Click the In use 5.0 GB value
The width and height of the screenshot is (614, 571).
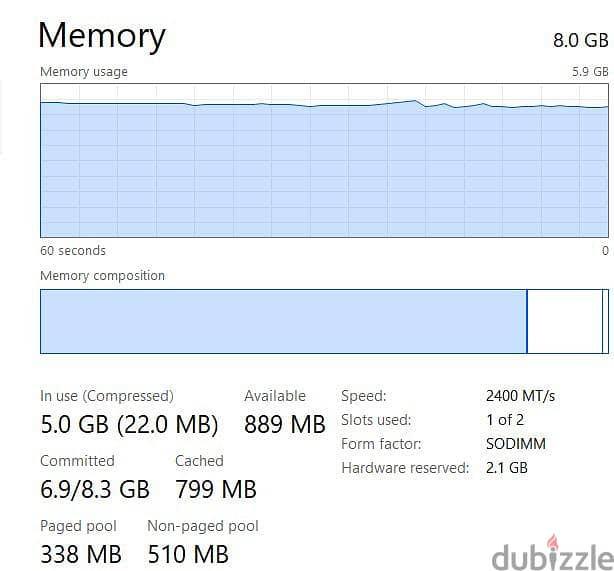[x=129, y=424]
